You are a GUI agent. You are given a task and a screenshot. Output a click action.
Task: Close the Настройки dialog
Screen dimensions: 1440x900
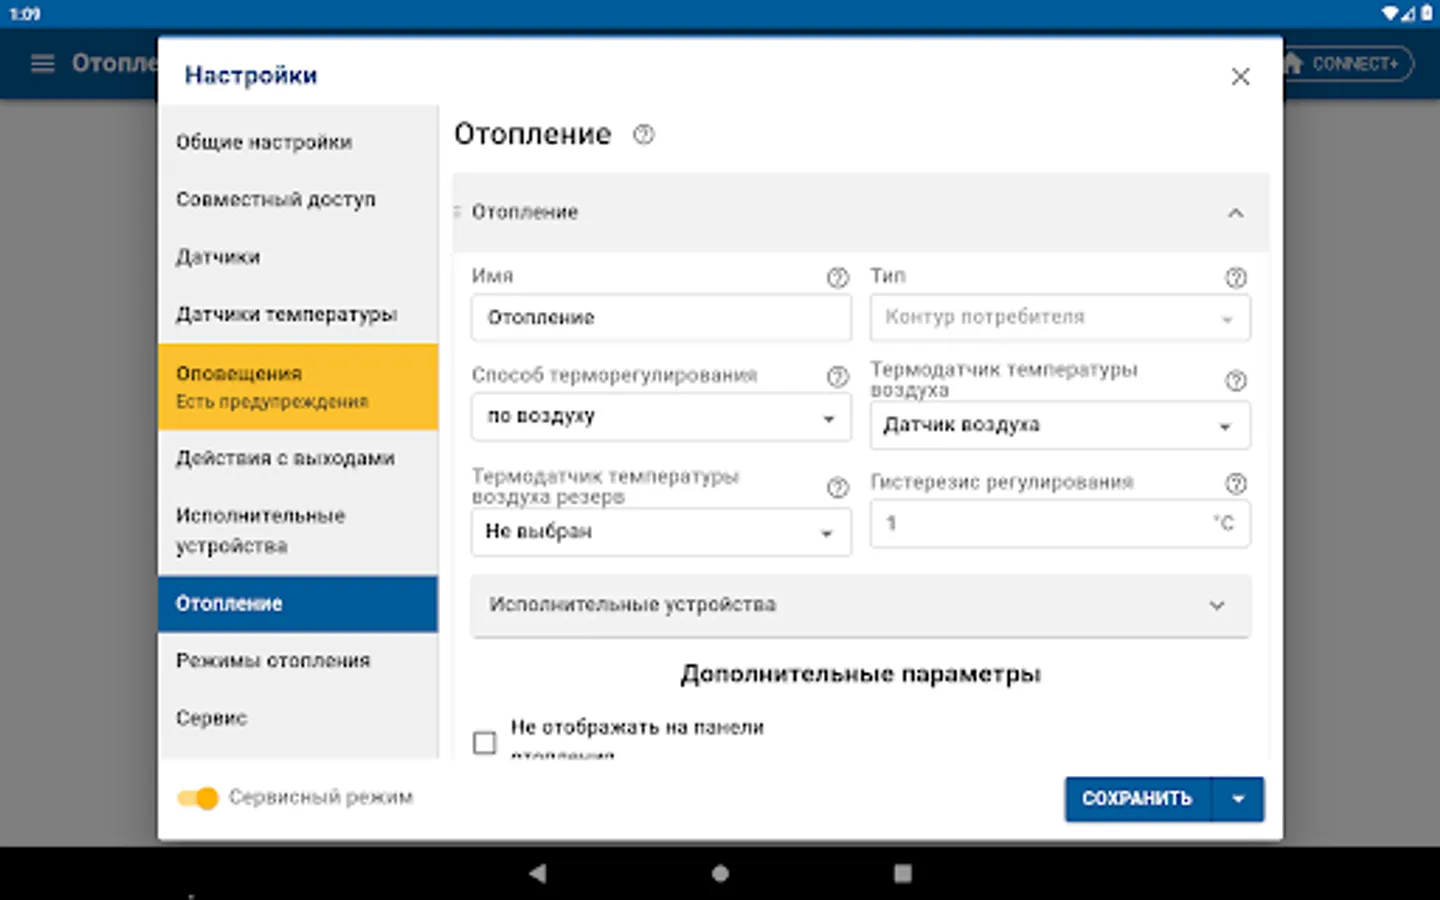tap(1240, 76)
